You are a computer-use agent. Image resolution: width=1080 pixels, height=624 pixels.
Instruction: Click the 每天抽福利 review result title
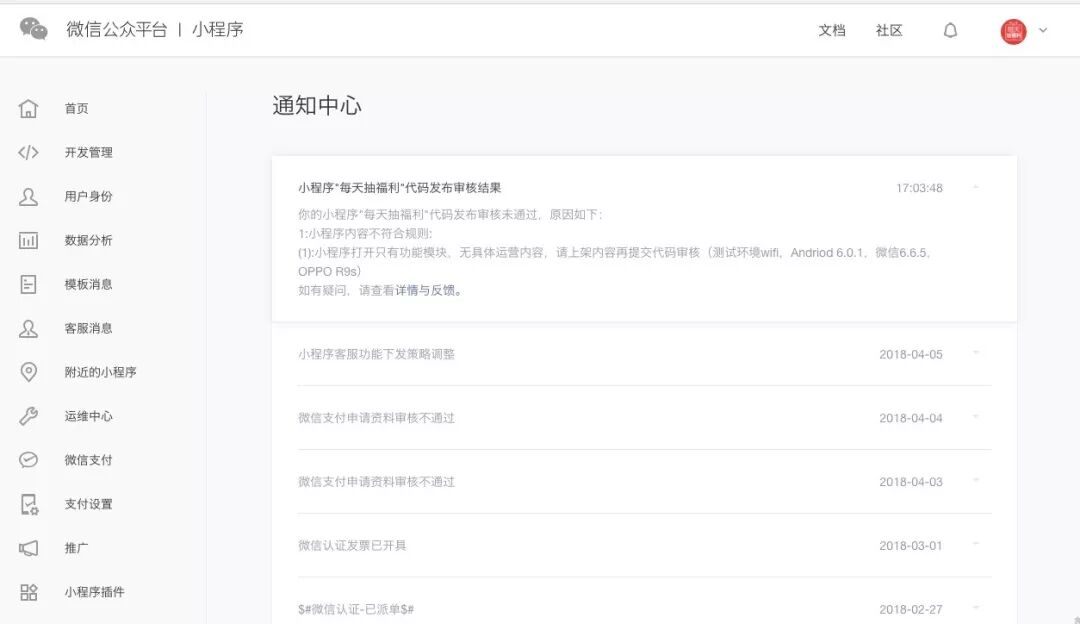pyautogui.click(x=399, y=188)
